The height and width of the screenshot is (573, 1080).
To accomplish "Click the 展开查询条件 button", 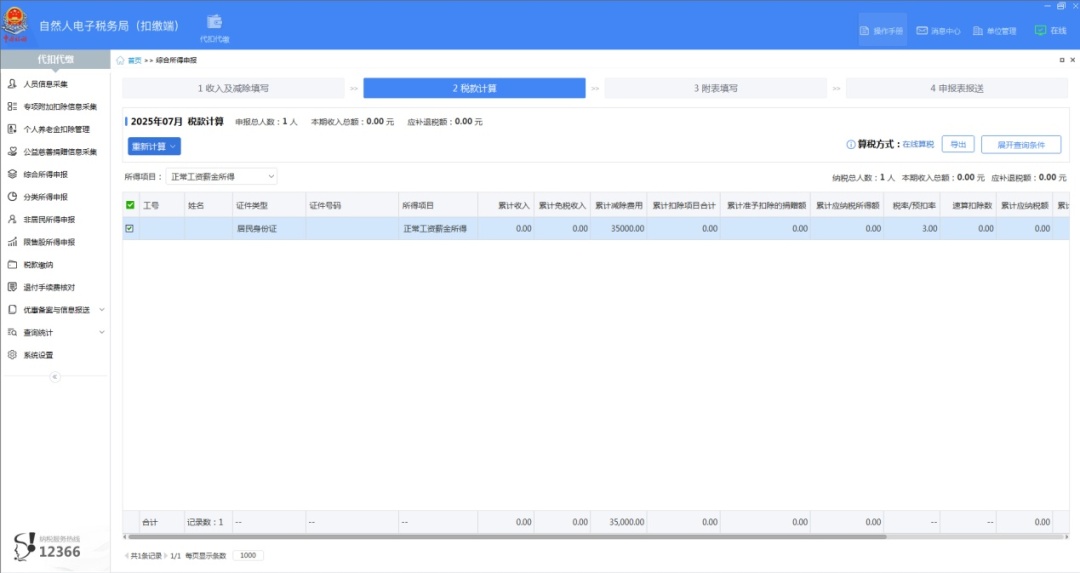I will [x=1020, y=145].
